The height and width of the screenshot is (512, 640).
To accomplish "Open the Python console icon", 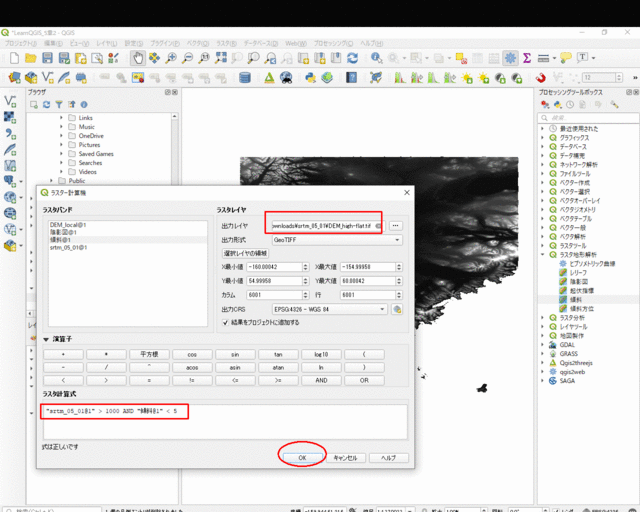I will point(311,78).
